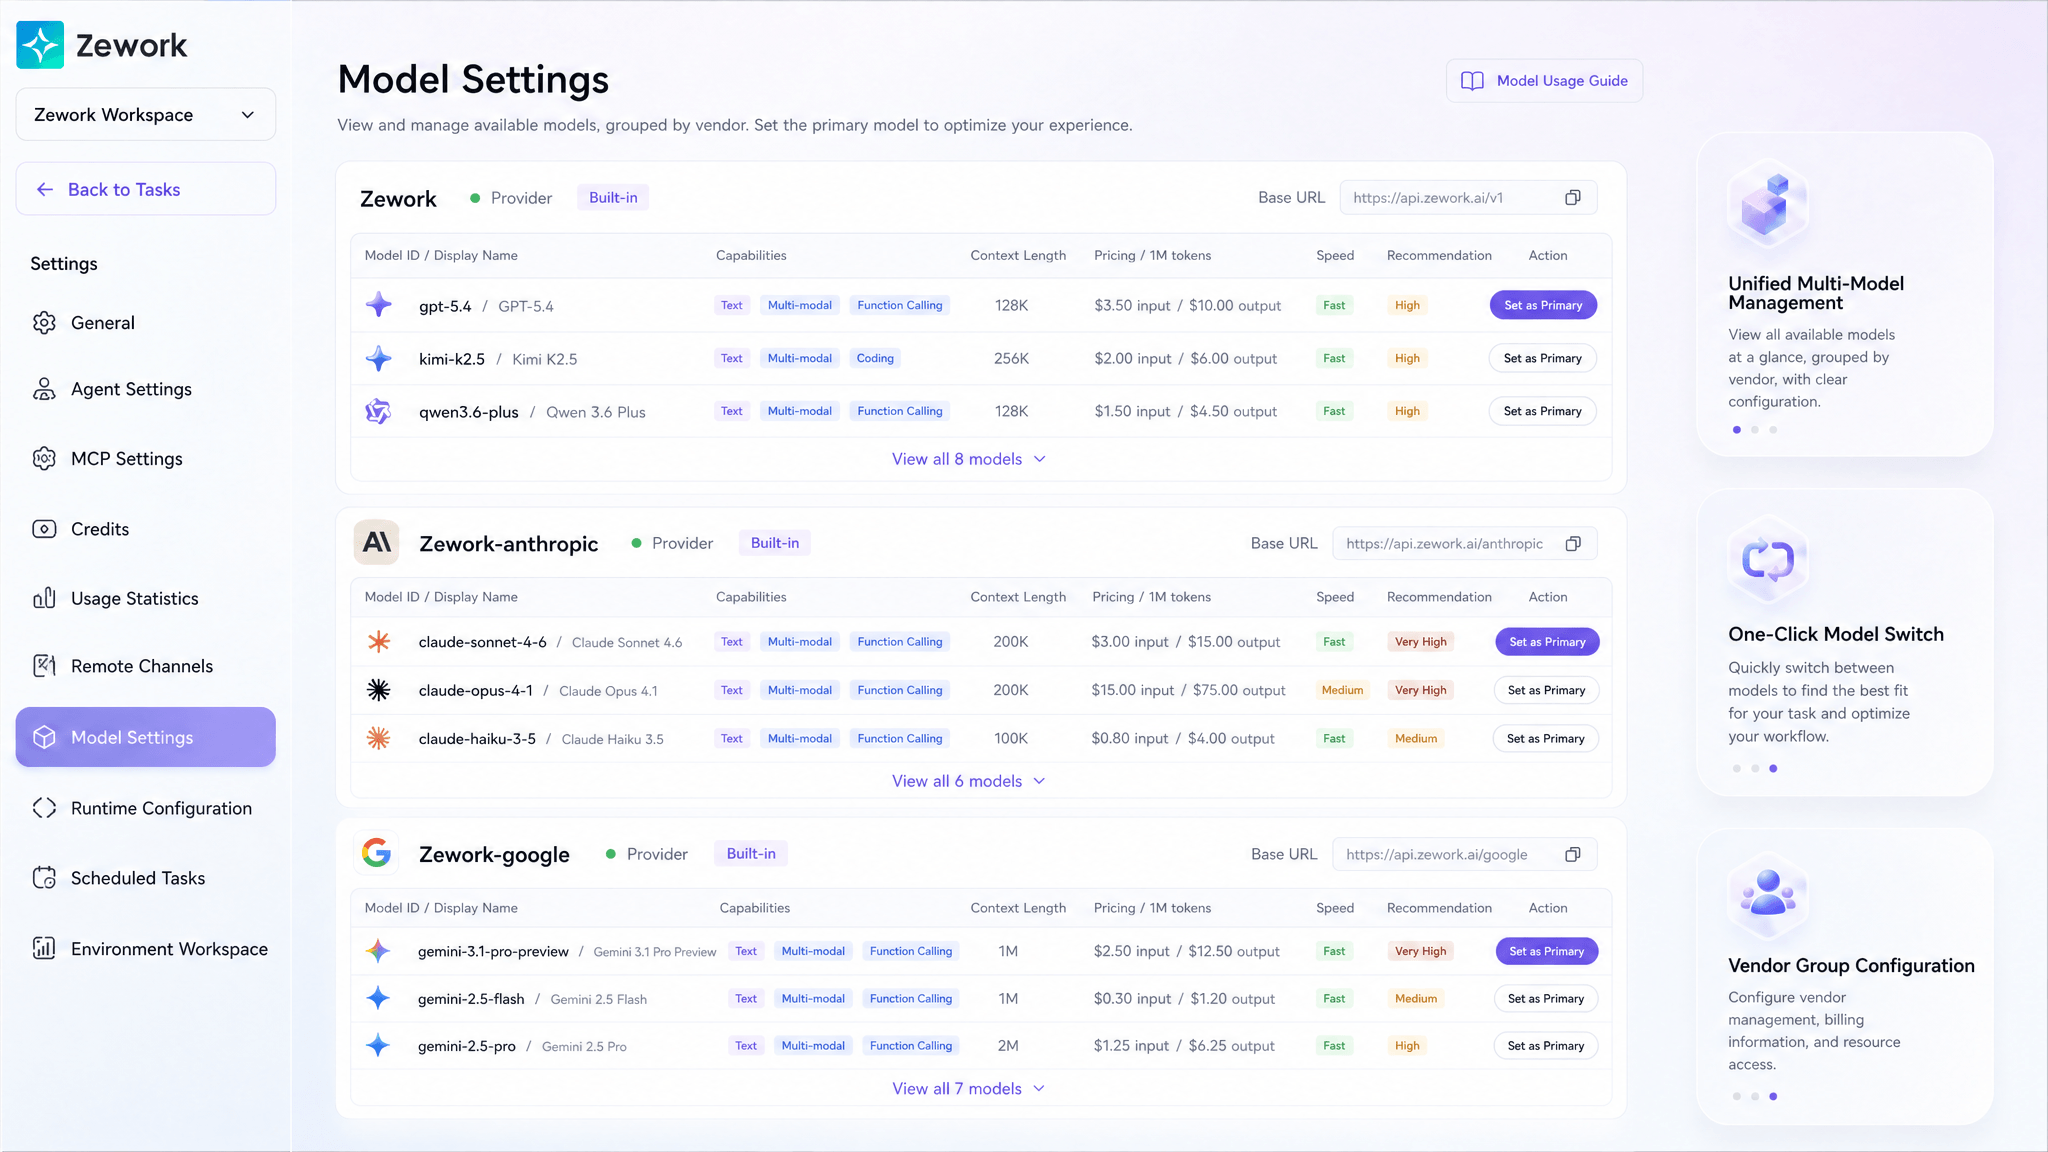This screenshot has height=1152, width=2048.
Task: Set qwen3.6-plus as primary
Action: [x=1543, y=411]
